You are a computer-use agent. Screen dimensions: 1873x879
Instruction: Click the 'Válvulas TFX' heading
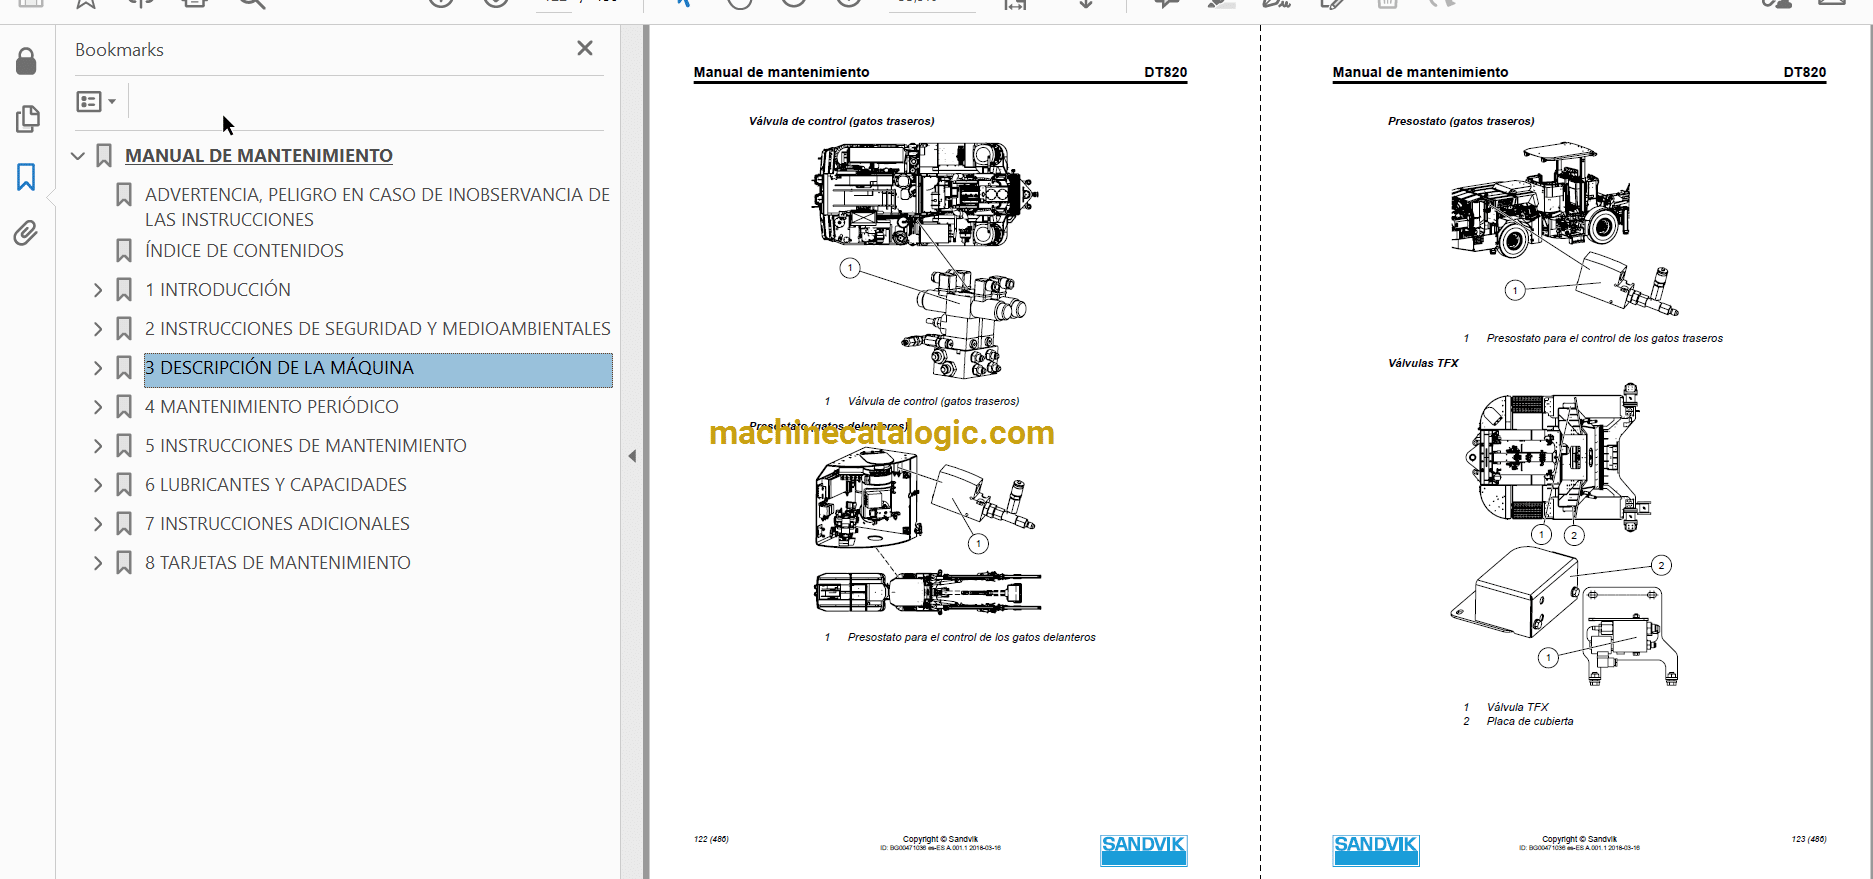click(1423, 363)
